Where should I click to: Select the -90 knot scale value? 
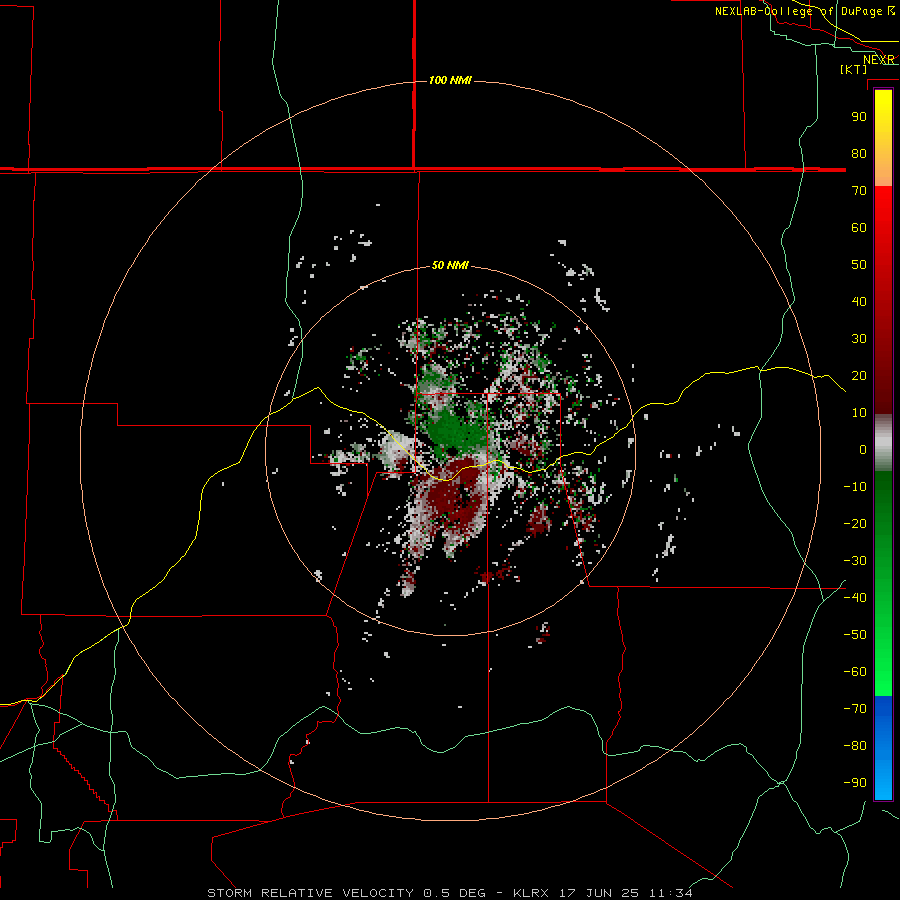pos(855,783)
